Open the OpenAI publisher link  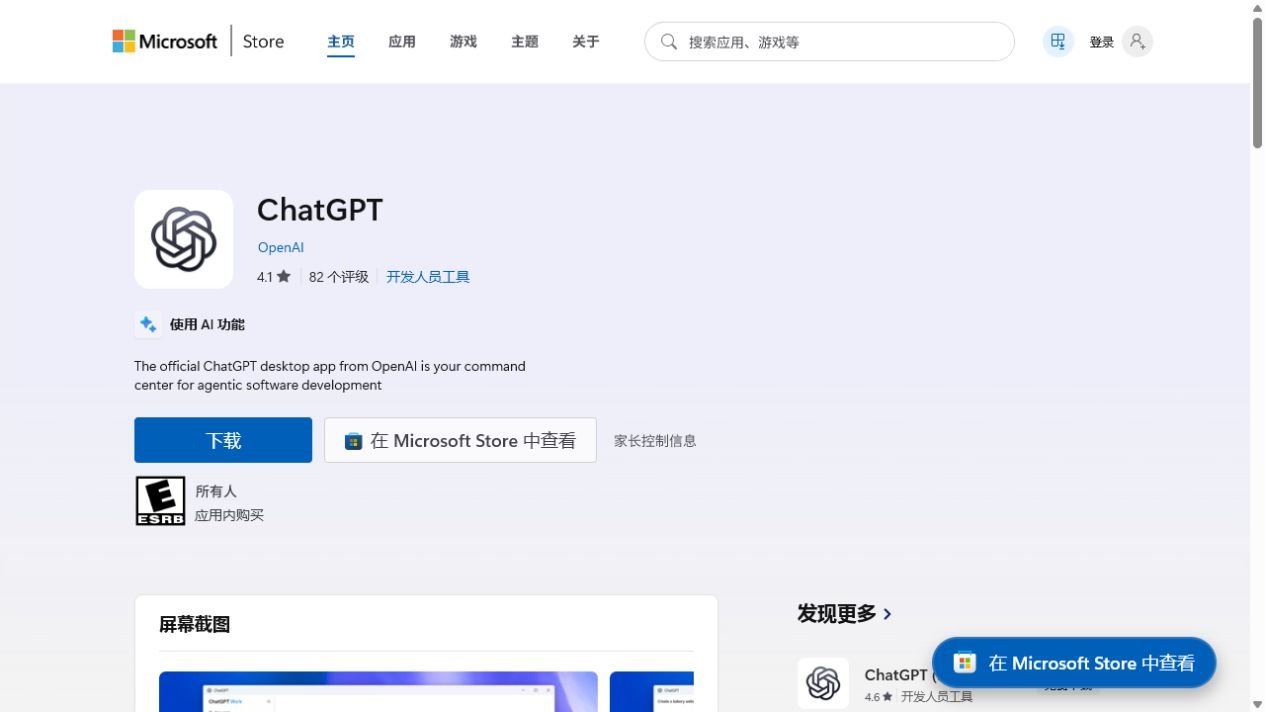click(x=281, y=247)
